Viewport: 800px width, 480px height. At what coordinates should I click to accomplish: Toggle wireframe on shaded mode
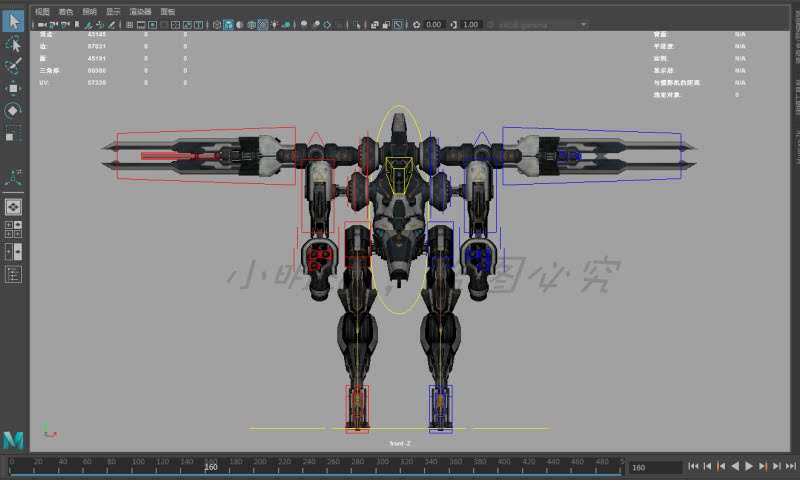(252, 24)
